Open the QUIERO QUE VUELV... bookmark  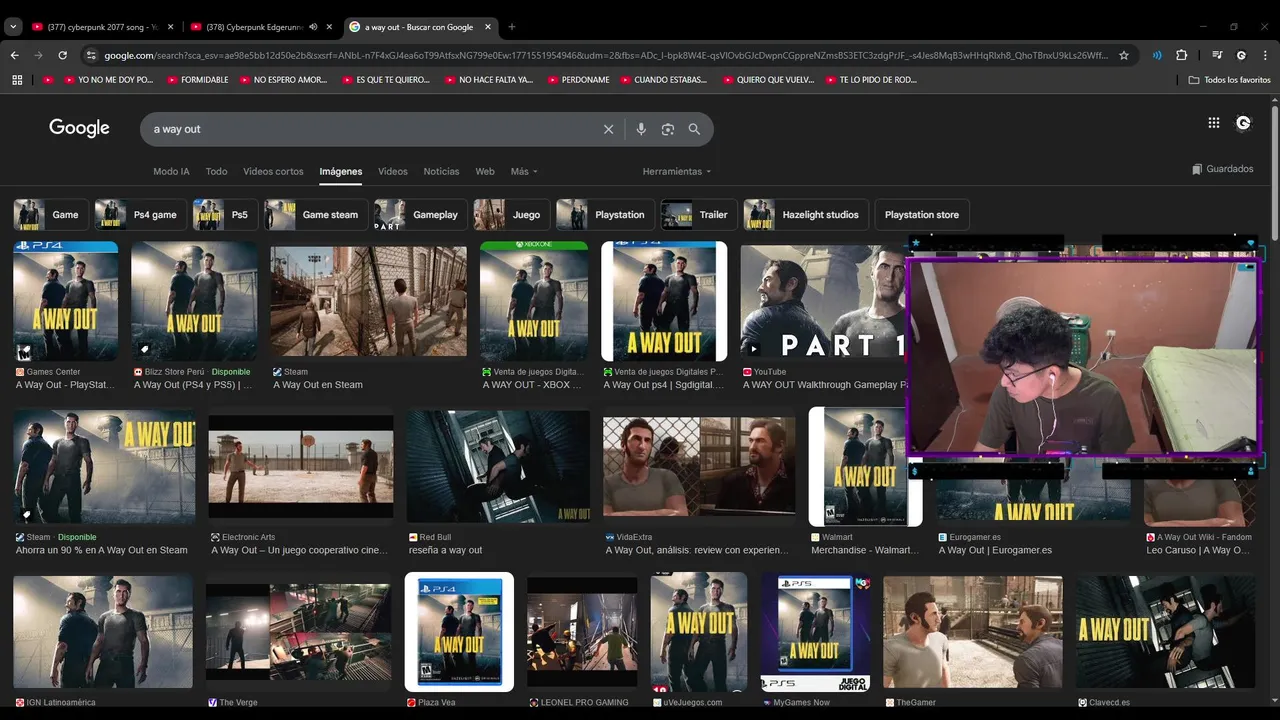pos(768,80)
